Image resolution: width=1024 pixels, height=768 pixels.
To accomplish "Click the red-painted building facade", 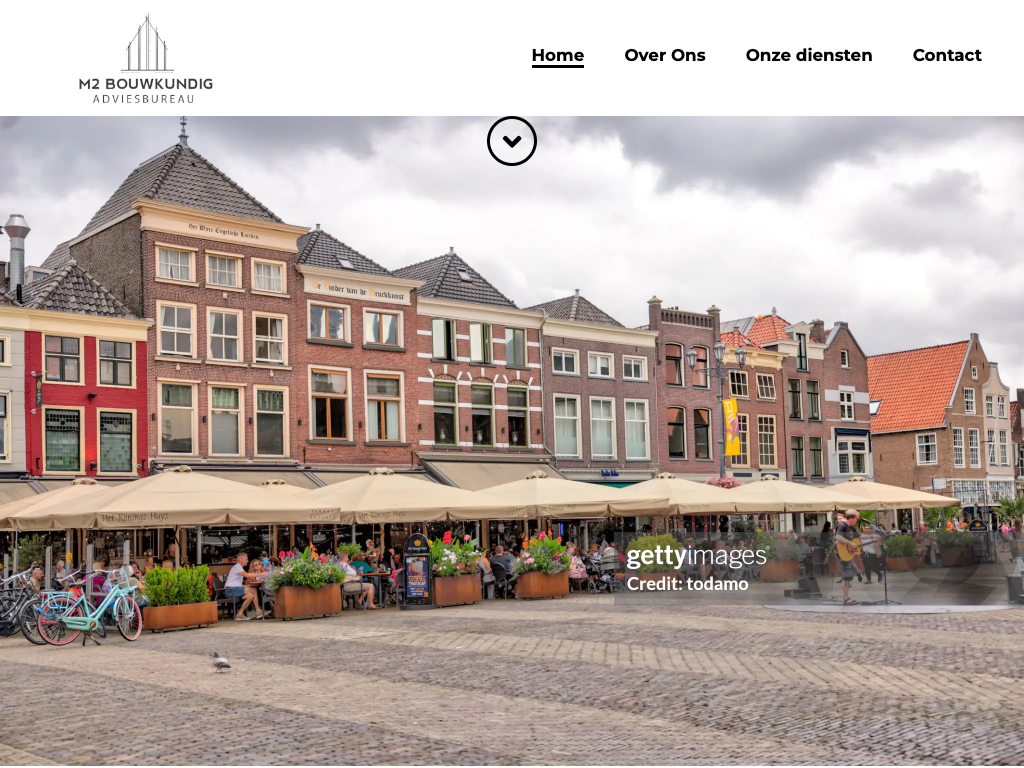I will coord(87,400).
